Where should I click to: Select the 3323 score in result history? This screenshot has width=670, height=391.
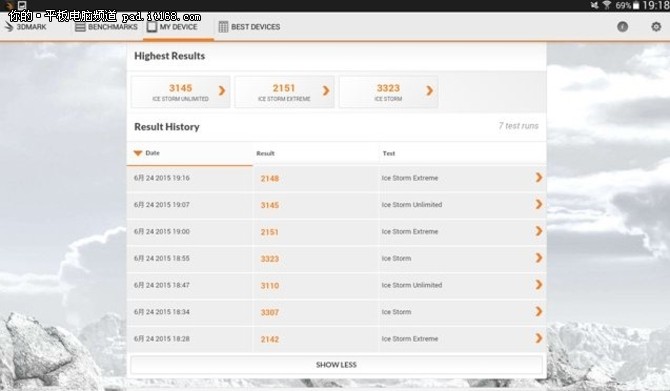coord(270,259)
